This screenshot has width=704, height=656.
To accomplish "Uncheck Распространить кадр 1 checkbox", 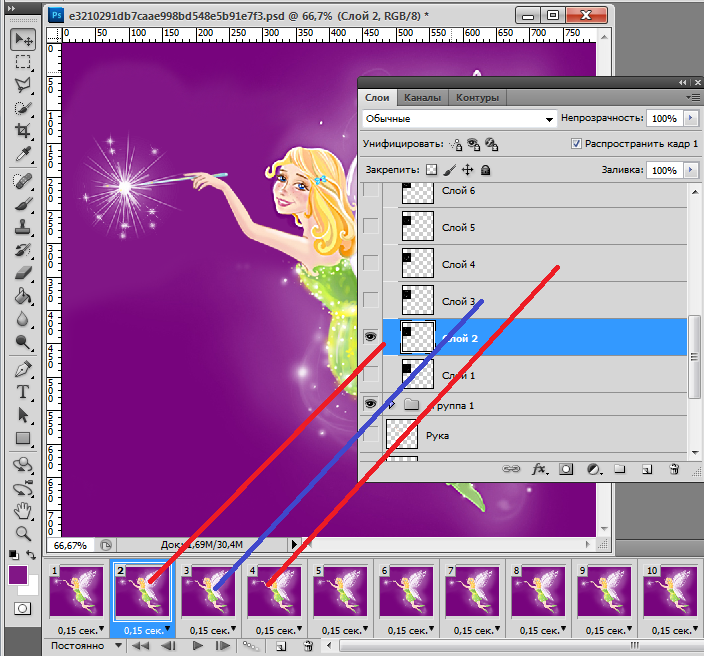I will (576, 144).
